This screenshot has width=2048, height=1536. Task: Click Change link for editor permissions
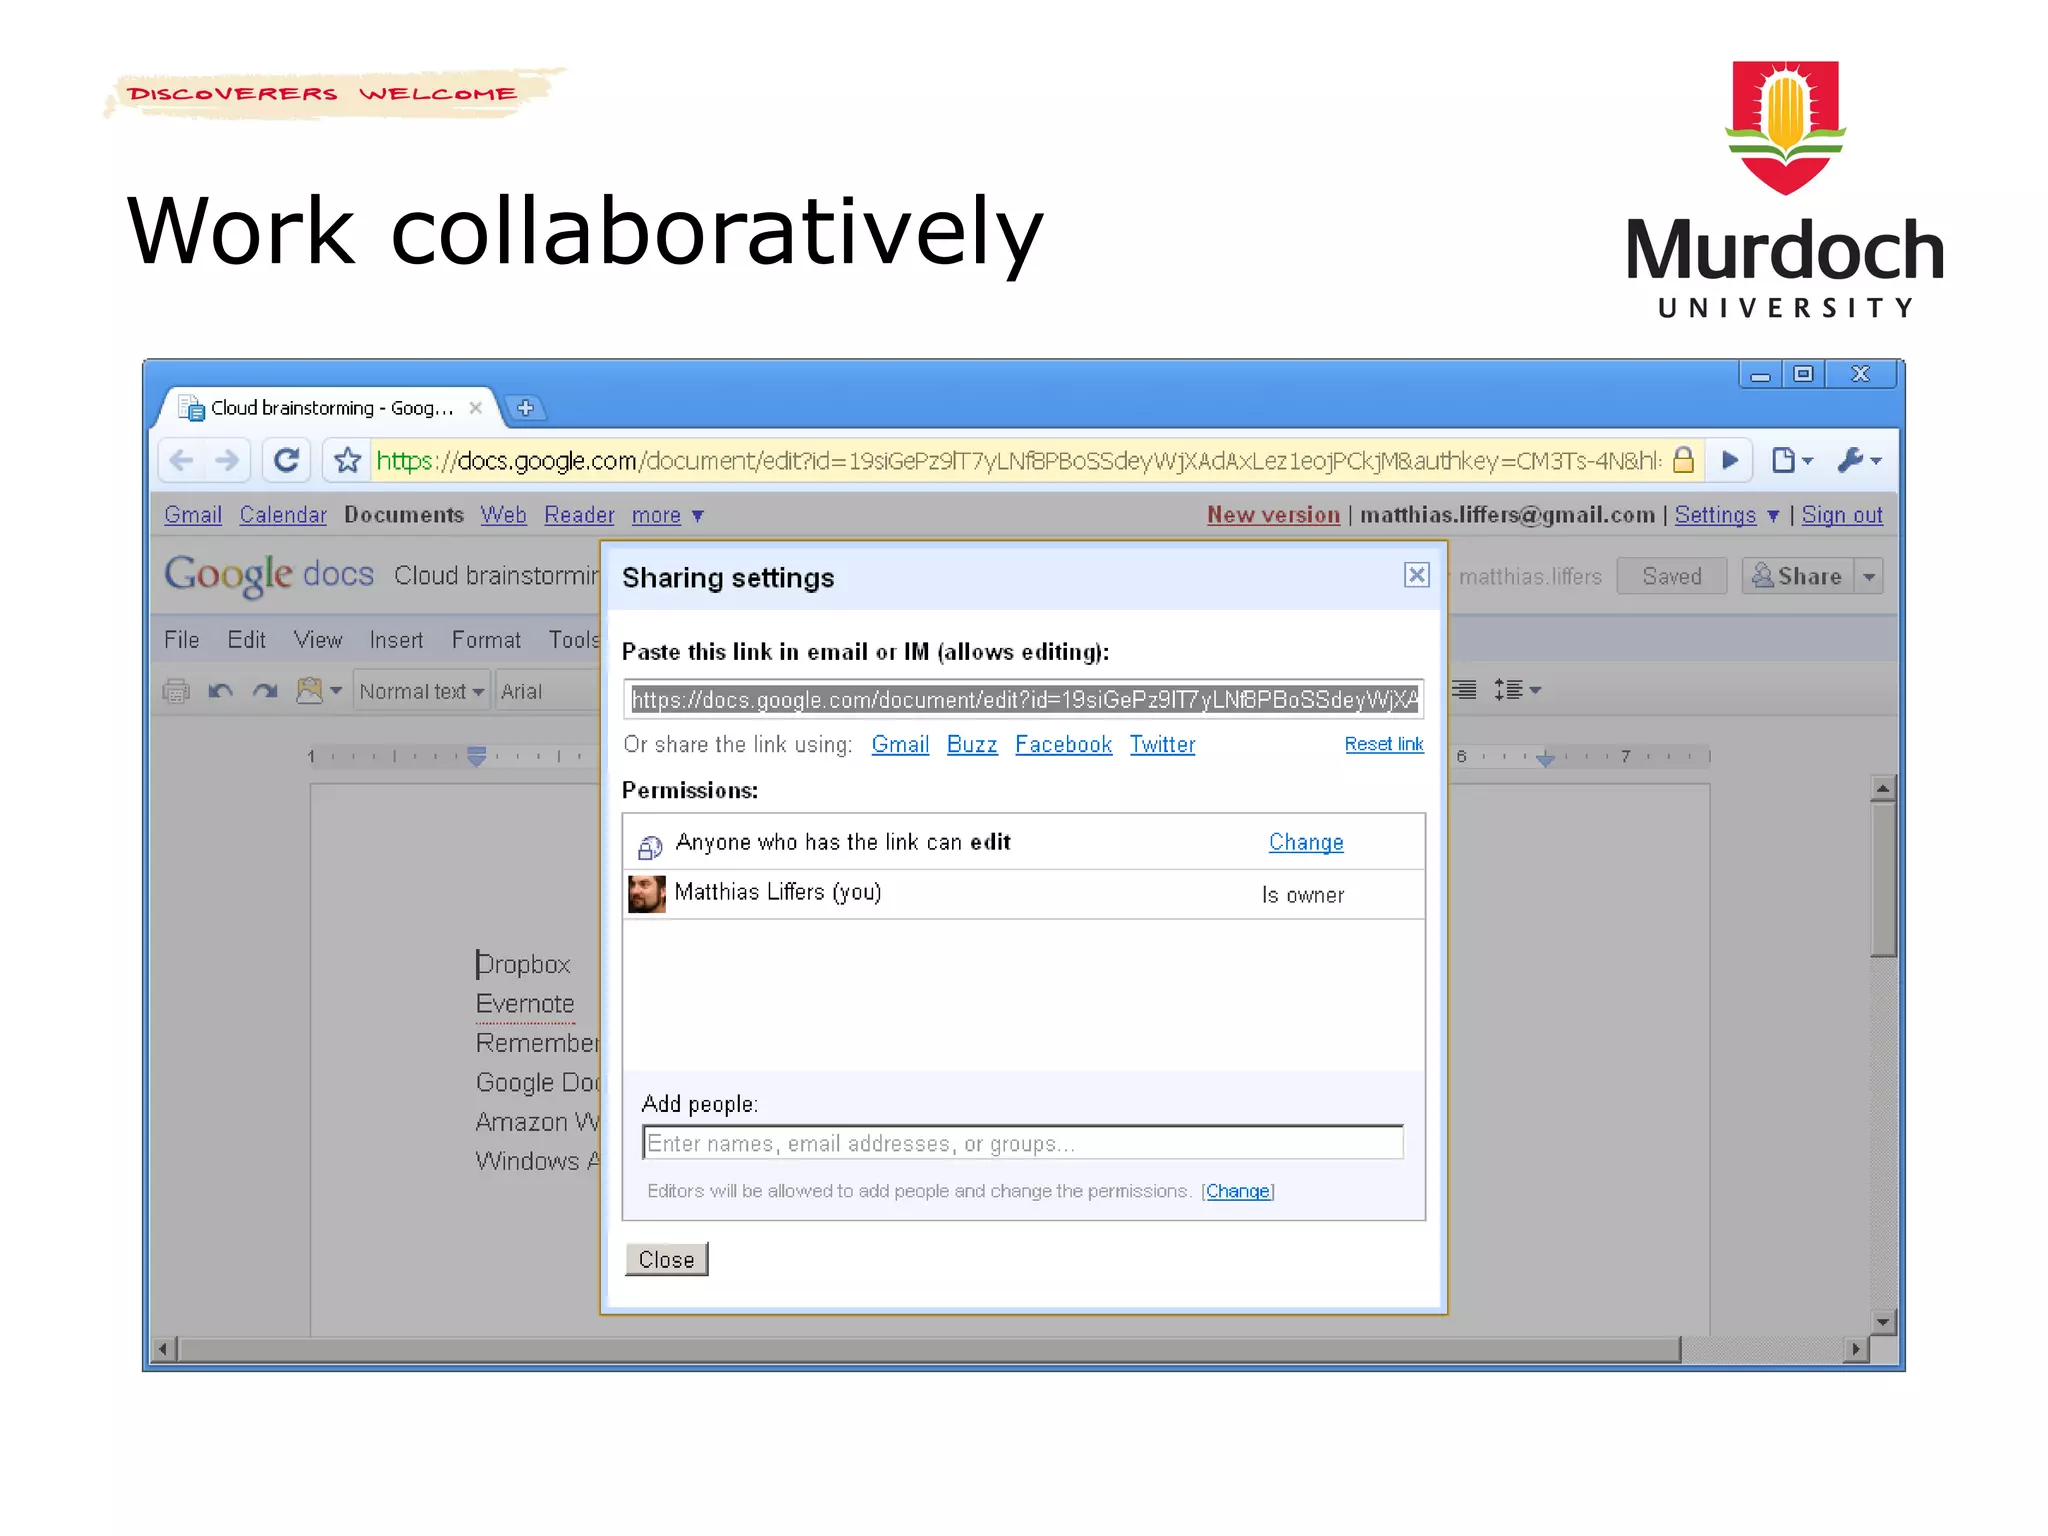tap(1238, 1191)
